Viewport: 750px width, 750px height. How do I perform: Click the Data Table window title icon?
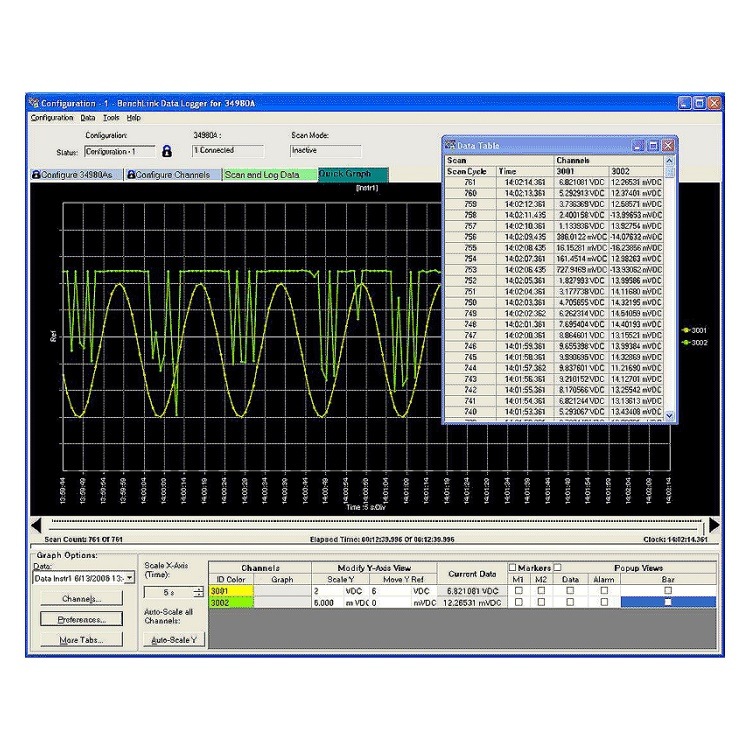coord(451,145)
